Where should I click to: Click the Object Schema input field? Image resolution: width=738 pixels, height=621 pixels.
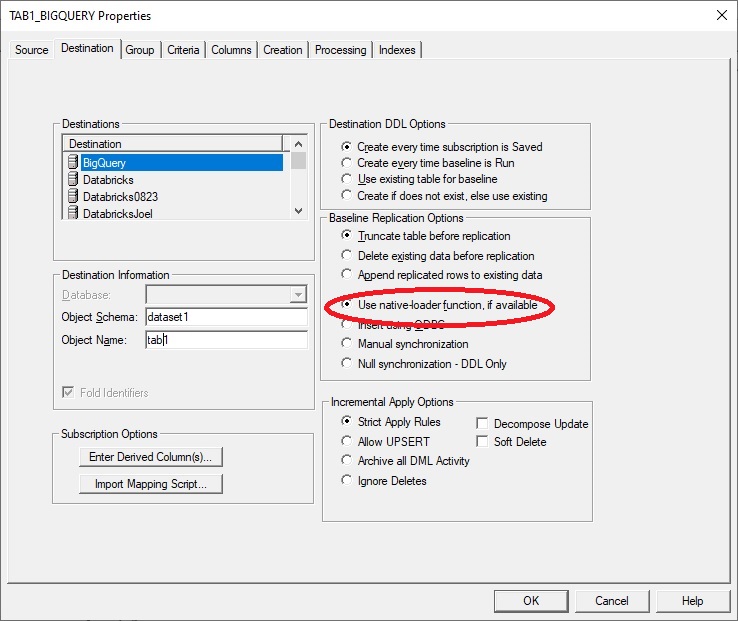tap(225, 317)
